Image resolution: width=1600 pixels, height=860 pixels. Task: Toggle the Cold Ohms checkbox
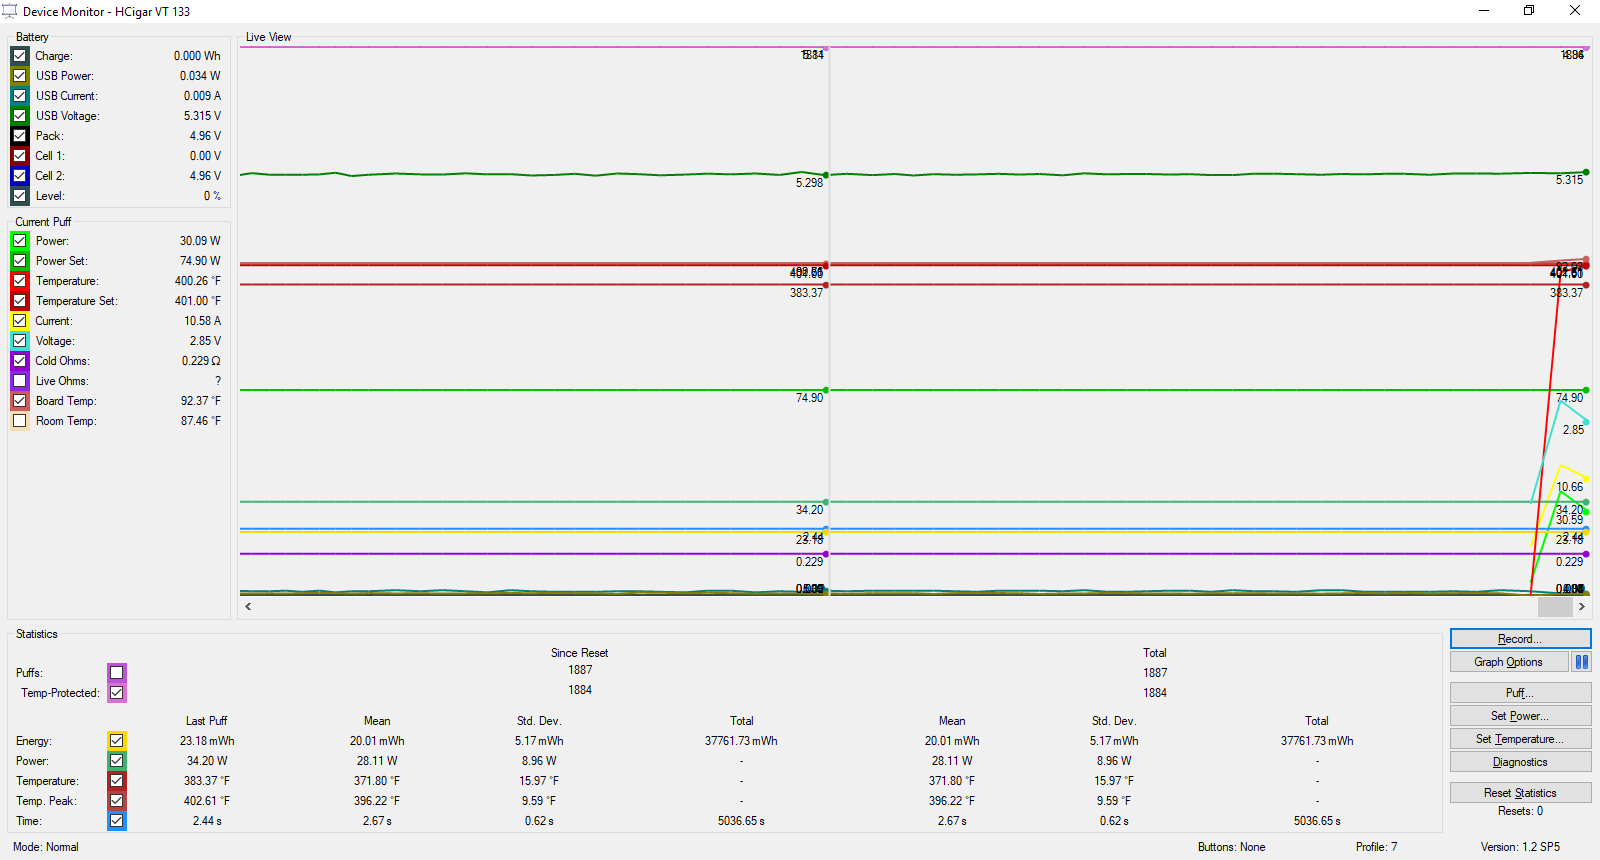[x=20, y=361]
